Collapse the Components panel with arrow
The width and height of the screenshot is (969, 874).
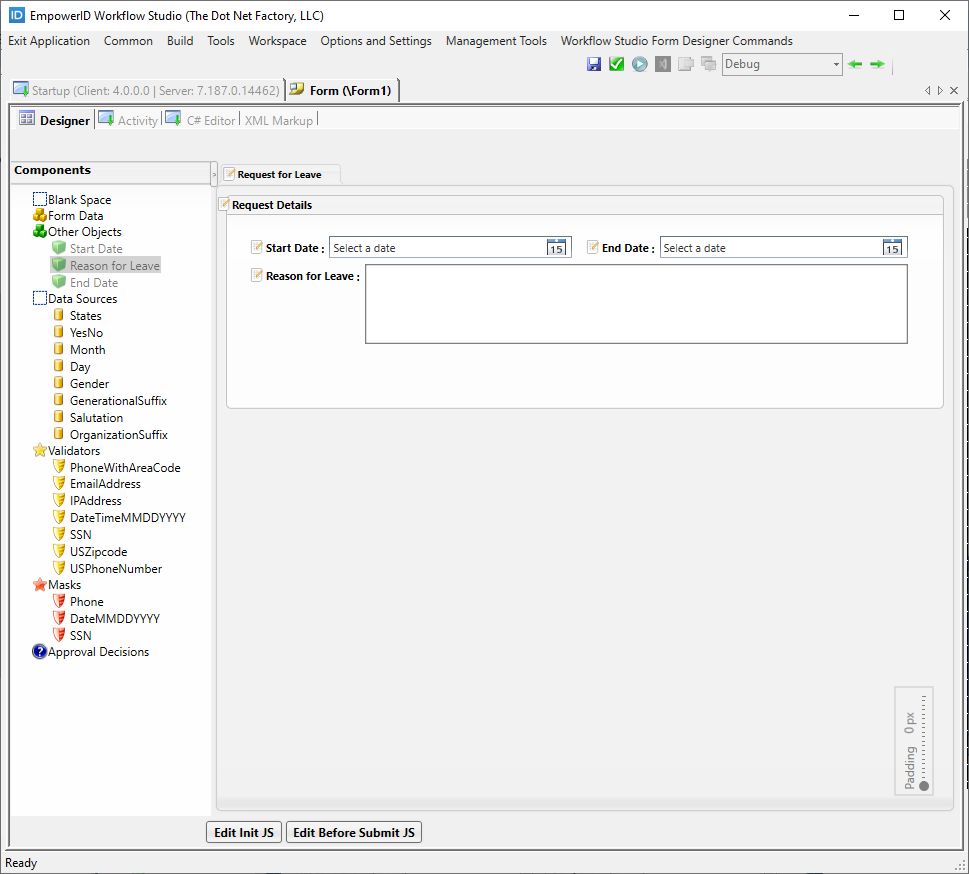[x=214, y=174]
